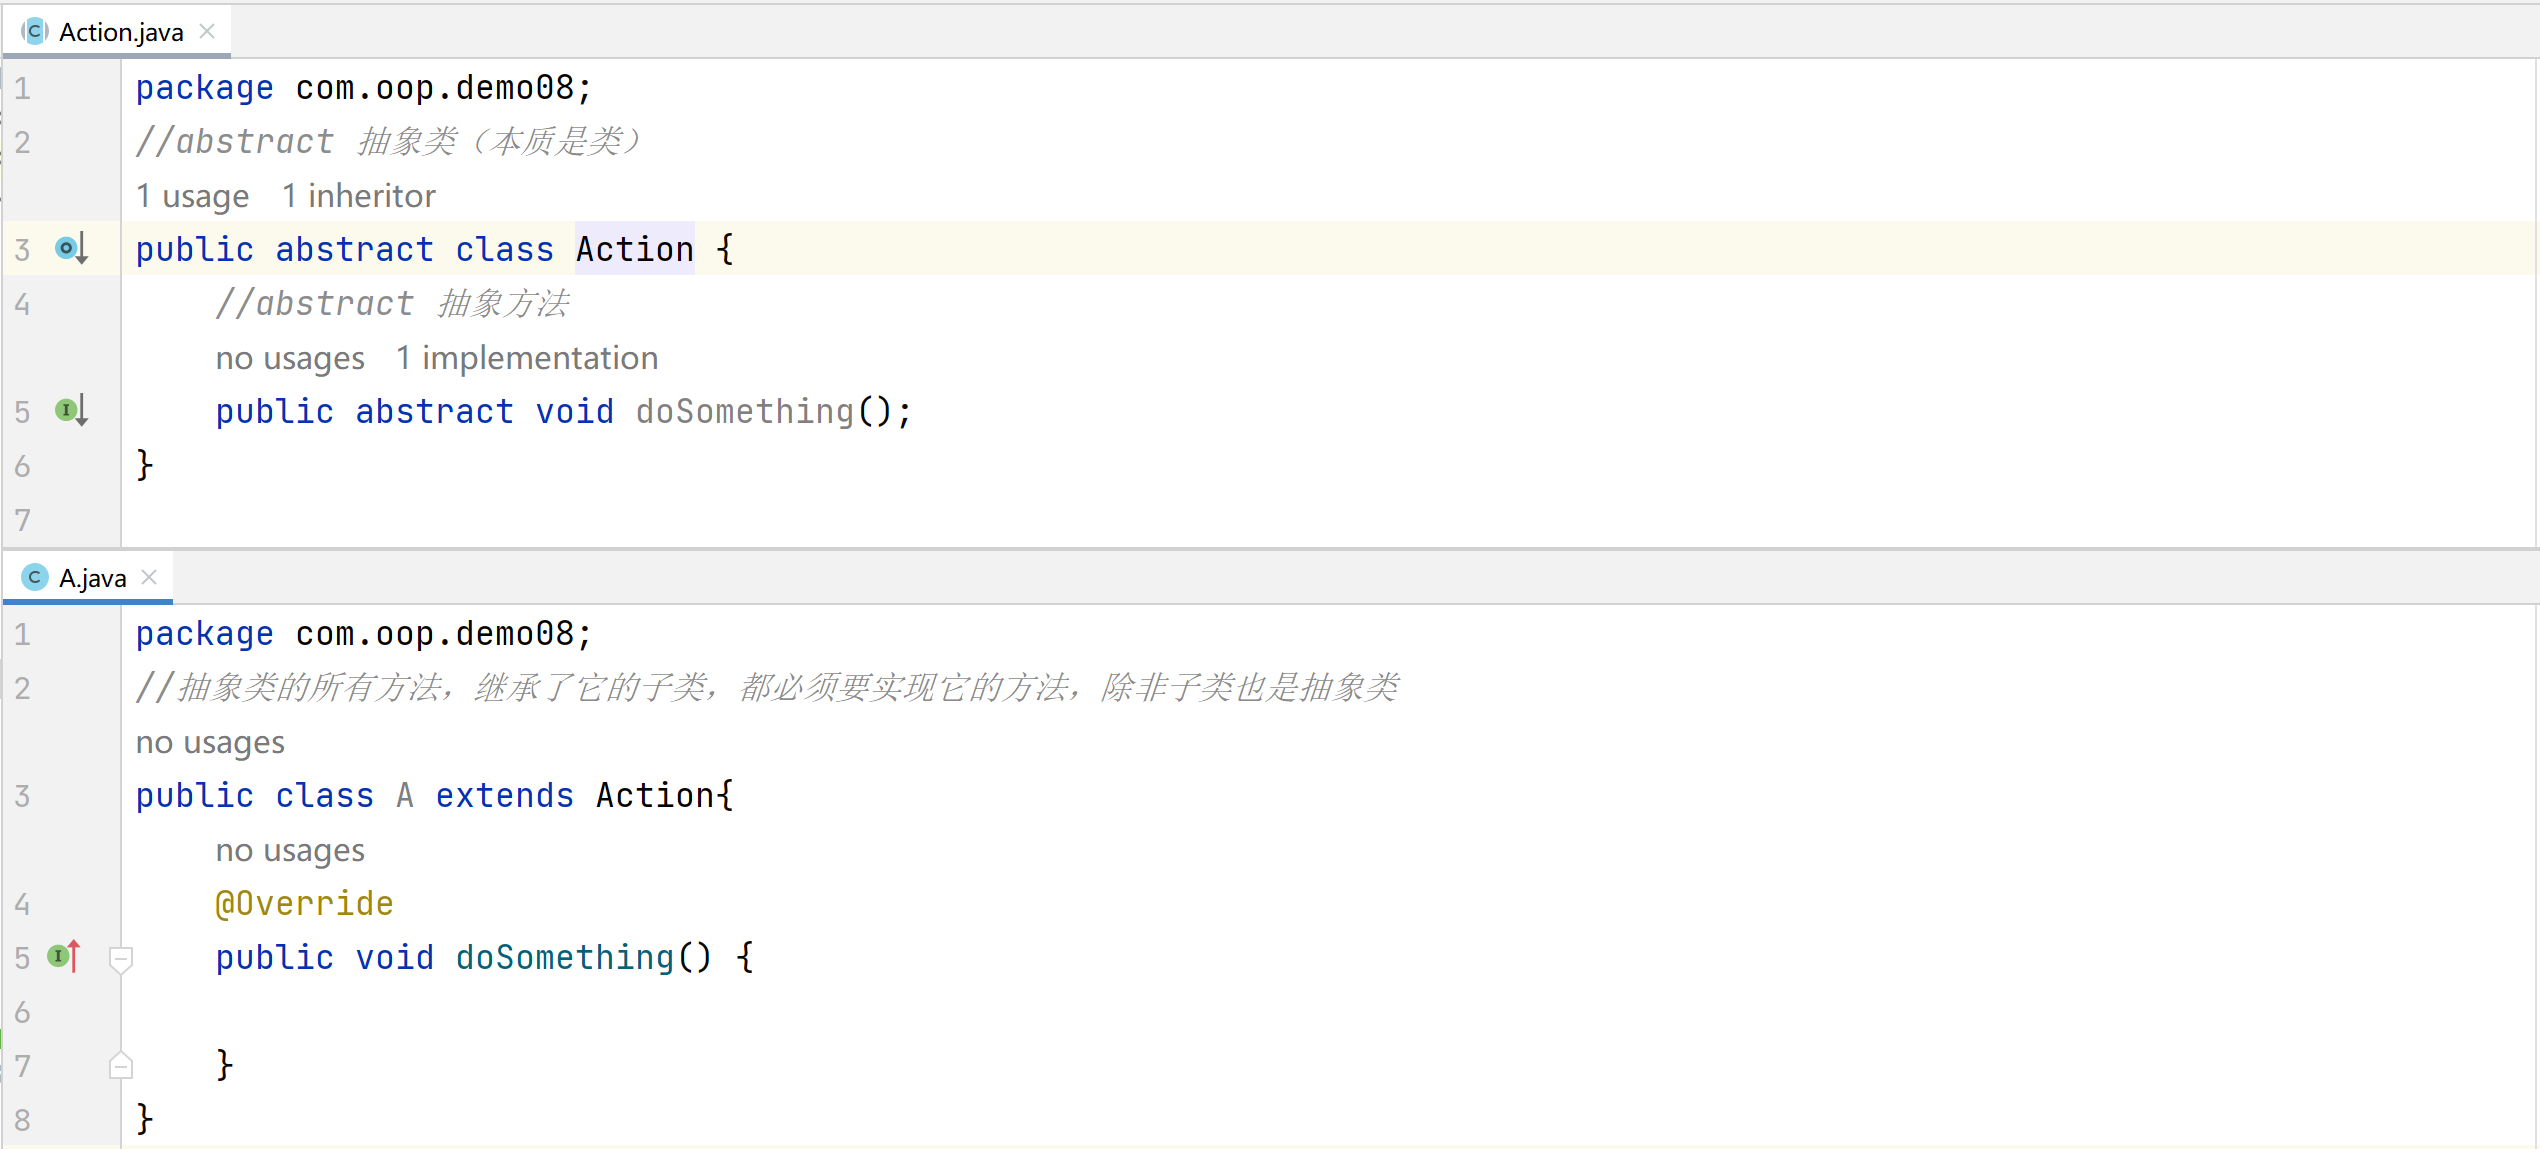The width and height of the screenshot is (2540, 1149).
Task: Collapse the doSomething method at its opening brace
Action: tap(121, 958)
